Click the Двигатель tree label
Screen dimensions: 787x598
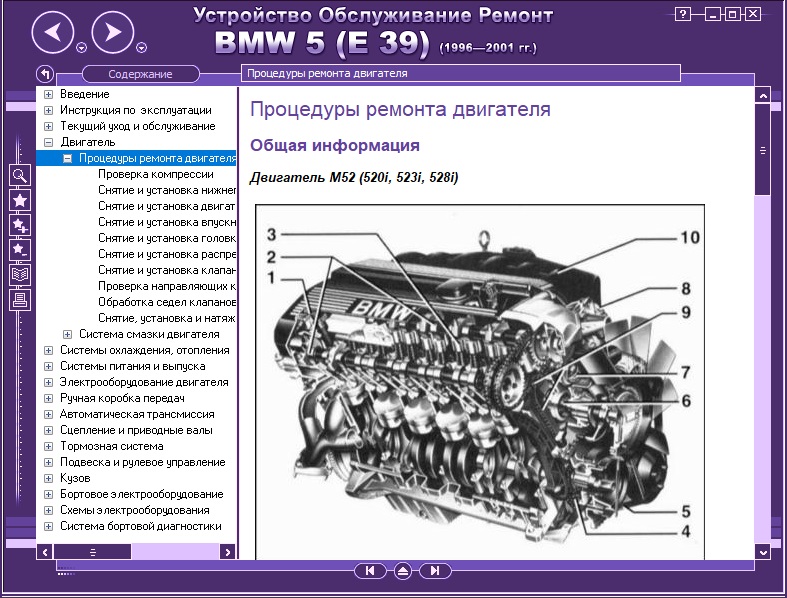88,143
